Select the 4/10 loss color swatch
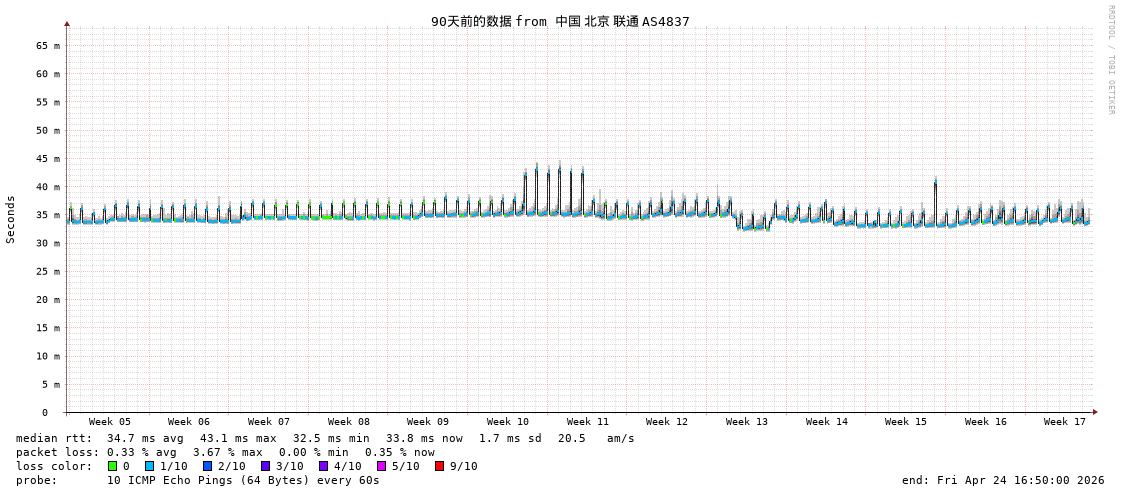The height and width of the screenshot is (494, 1121). [x=323, y=466]
